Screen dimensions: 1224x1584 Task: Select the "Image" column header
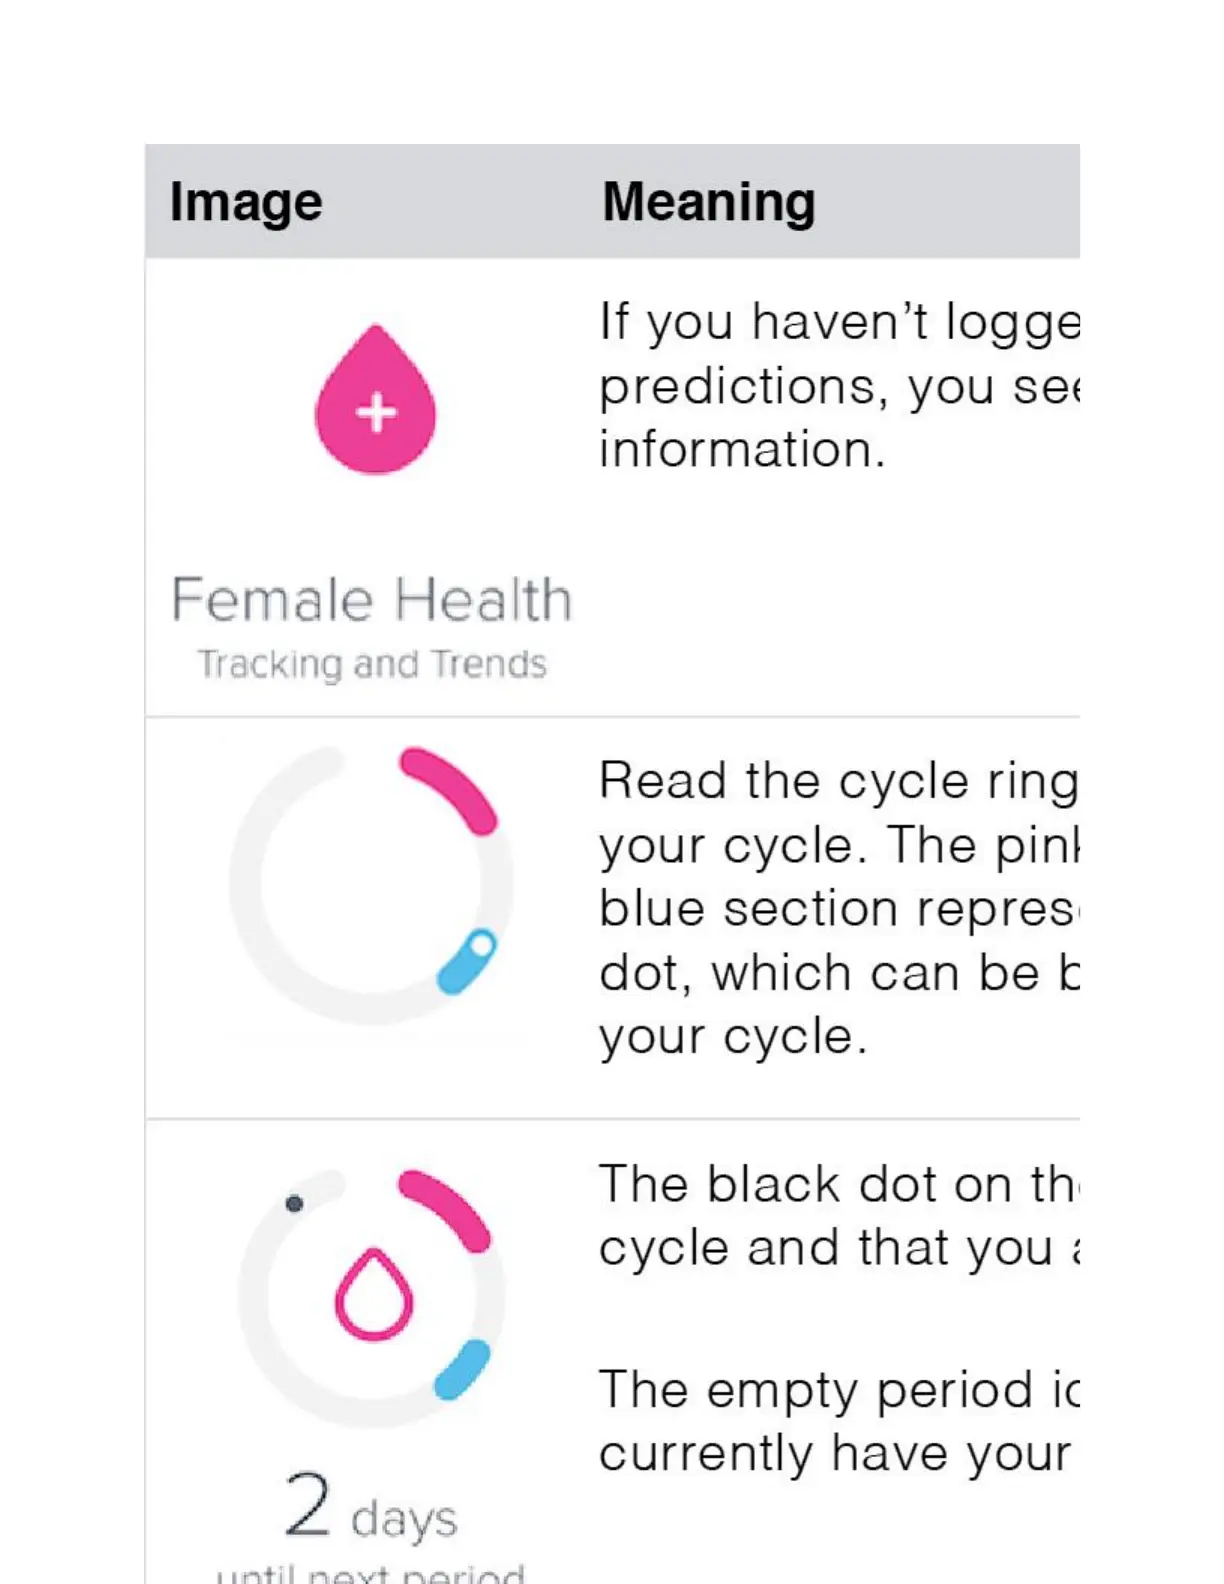click(x=246, y=202)
